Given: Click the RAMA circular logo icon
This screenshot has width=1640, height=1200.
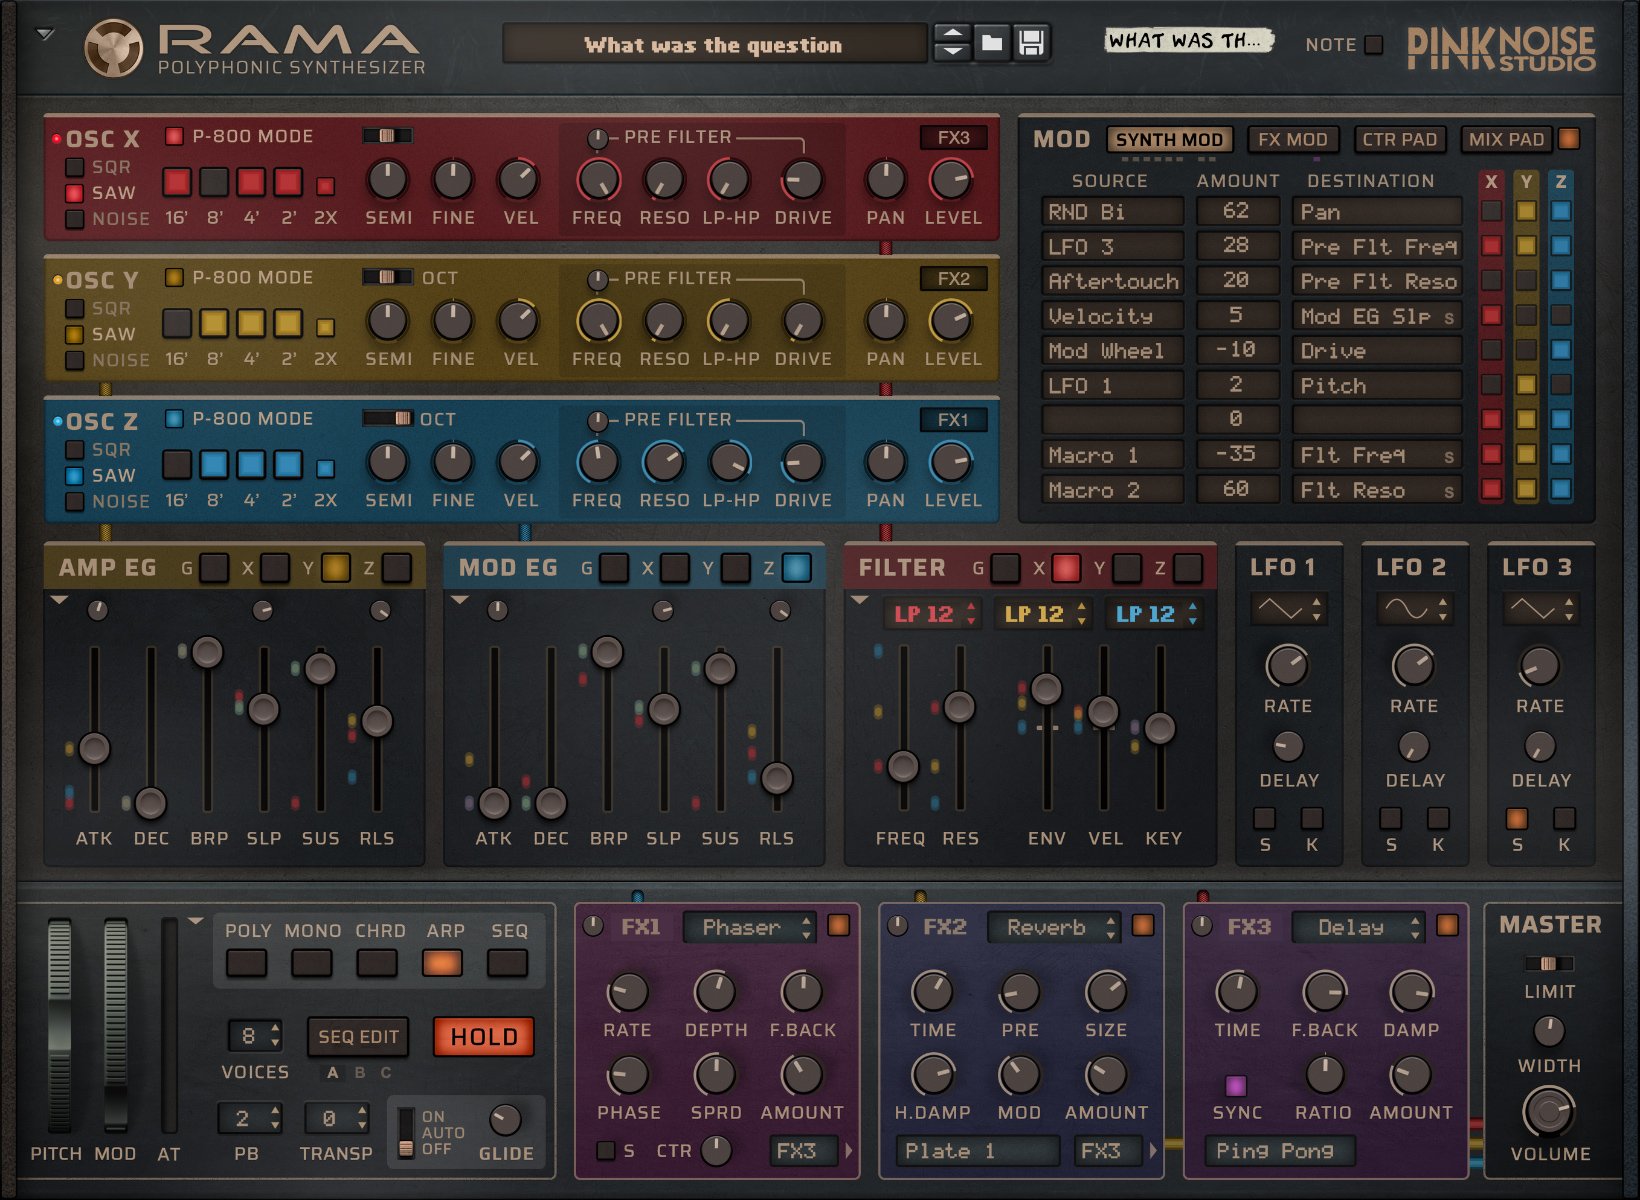Looking at the screenshot, I should click(x=116, y=45).
